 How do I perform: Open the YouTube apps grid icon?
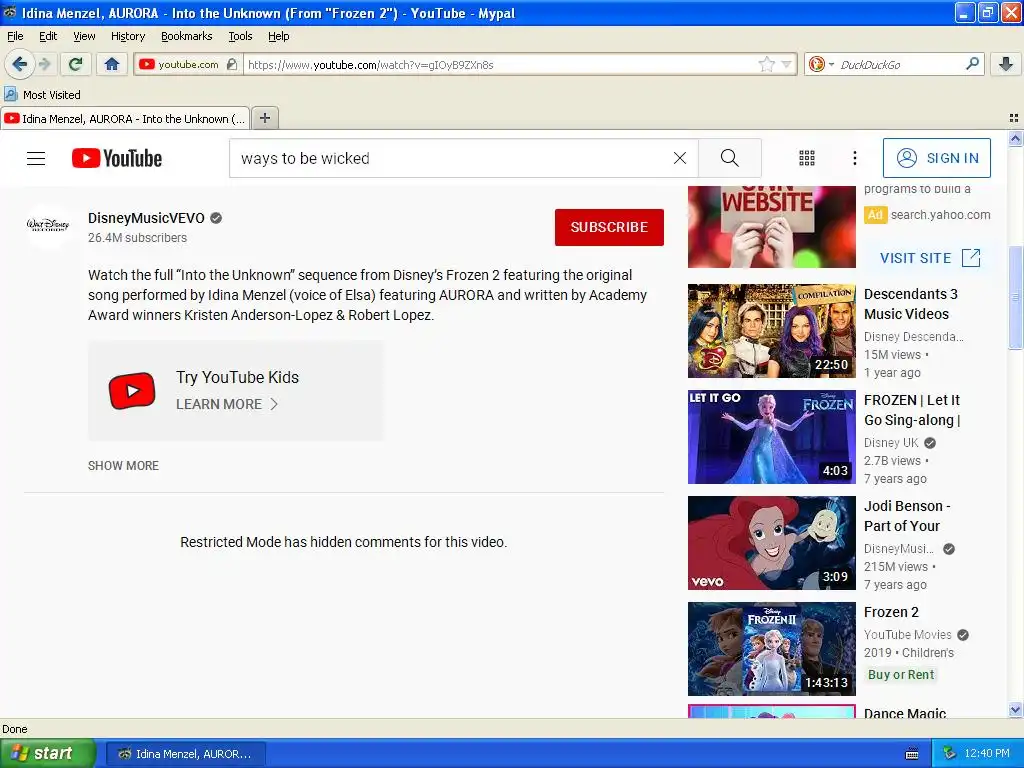(x=807, y=158)
